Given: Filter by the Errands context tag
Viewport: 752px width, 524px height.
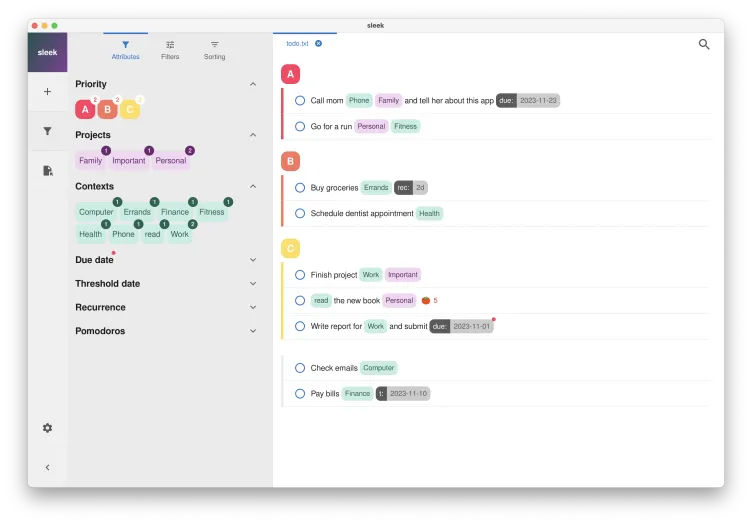Looking at the screenshot, I should click(x=137, y=212).
